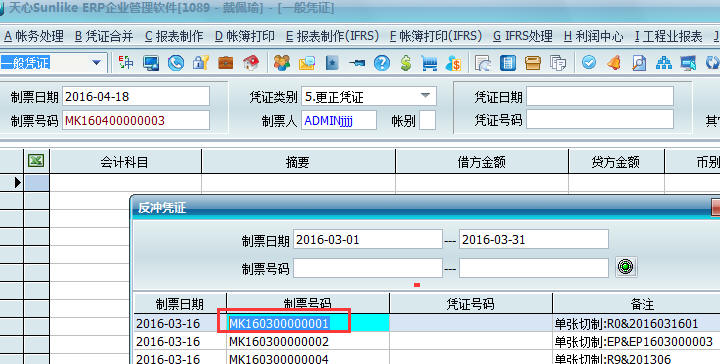Screen dimensions: 720x364
Task: Open the C 报表制作 menu
Action: [x=174, y=36]
